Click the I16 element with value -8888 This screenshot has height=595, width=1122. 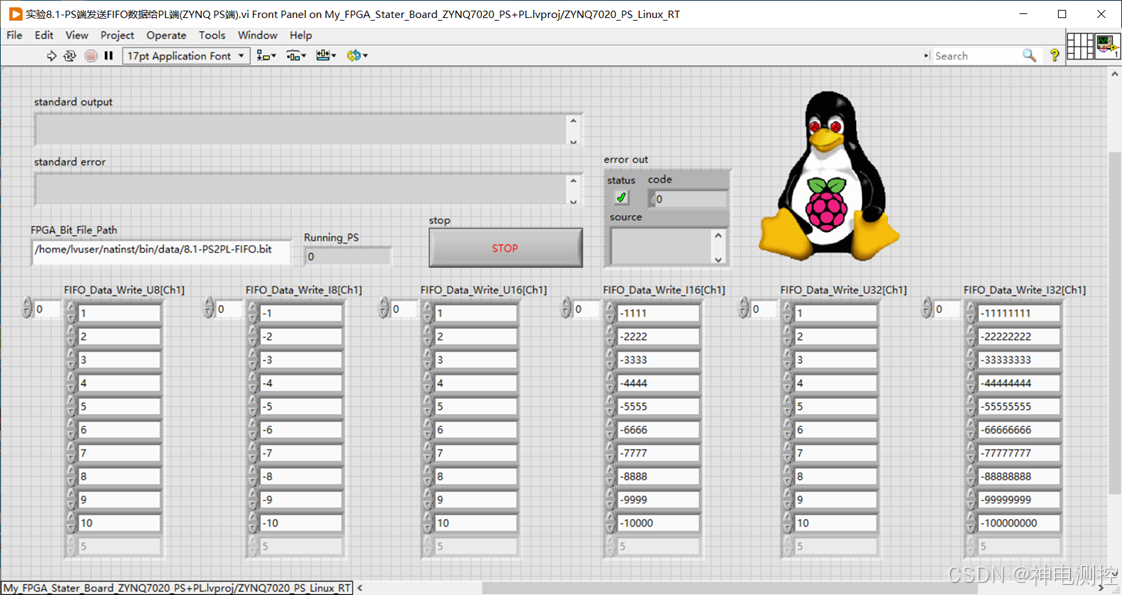click(658, 476)
